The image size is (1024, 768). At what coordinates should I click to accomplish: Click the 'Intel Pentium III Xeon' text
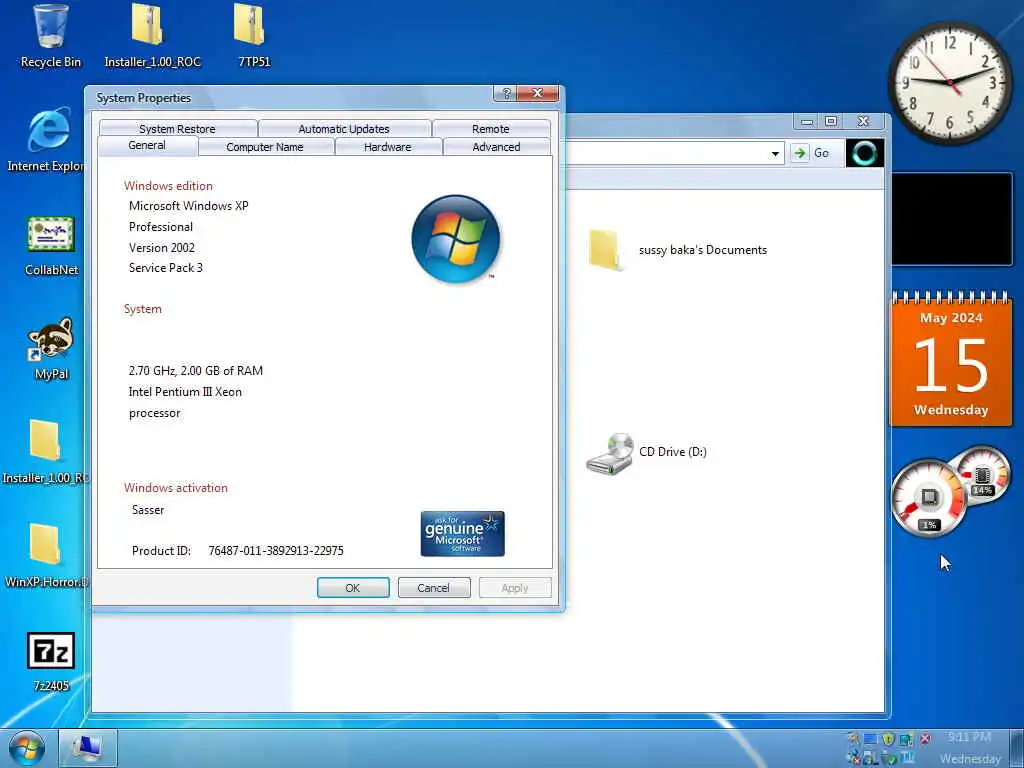(185, 392)
